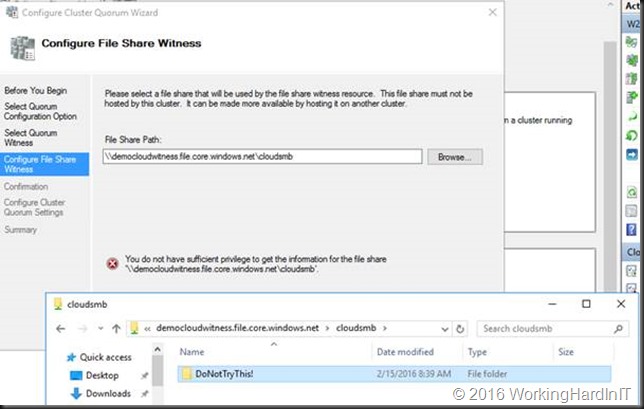Click the Explorer navigation pane scrollbar thumb
This screenshot has width=644, height=409.
click(157, 371)
